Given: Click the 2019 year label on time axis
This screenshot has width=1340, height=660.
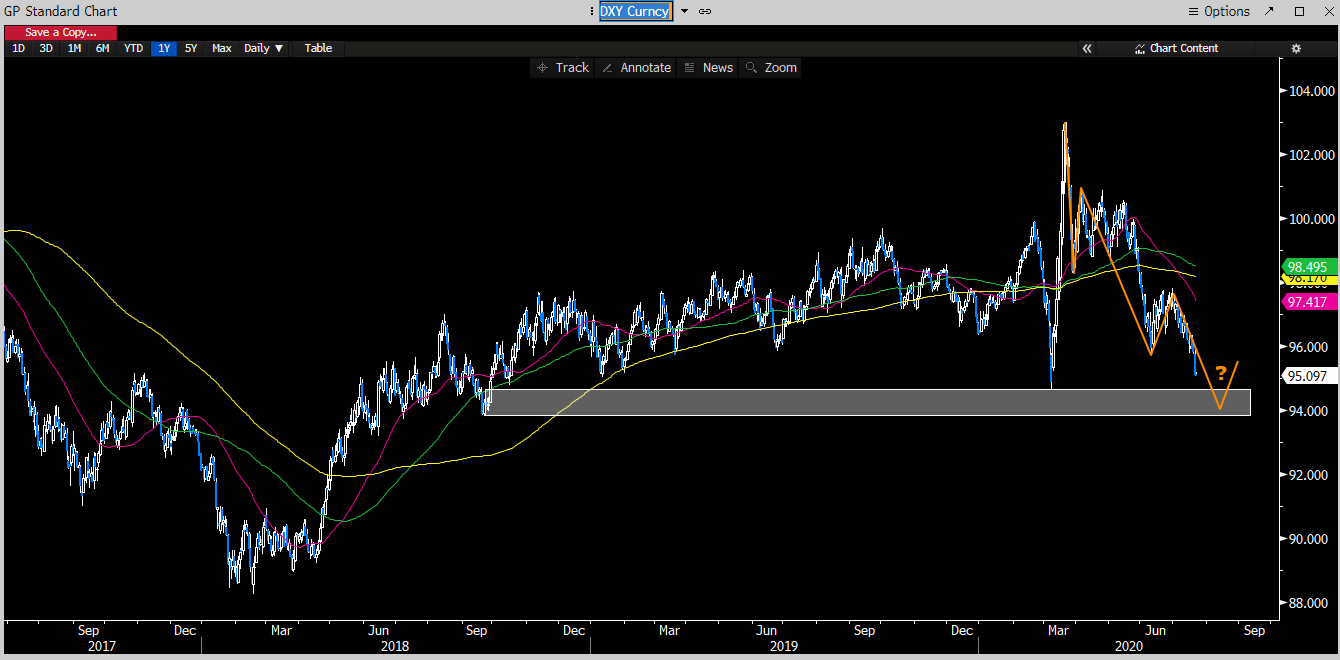Looking at the screenshot, I should 784,646.
